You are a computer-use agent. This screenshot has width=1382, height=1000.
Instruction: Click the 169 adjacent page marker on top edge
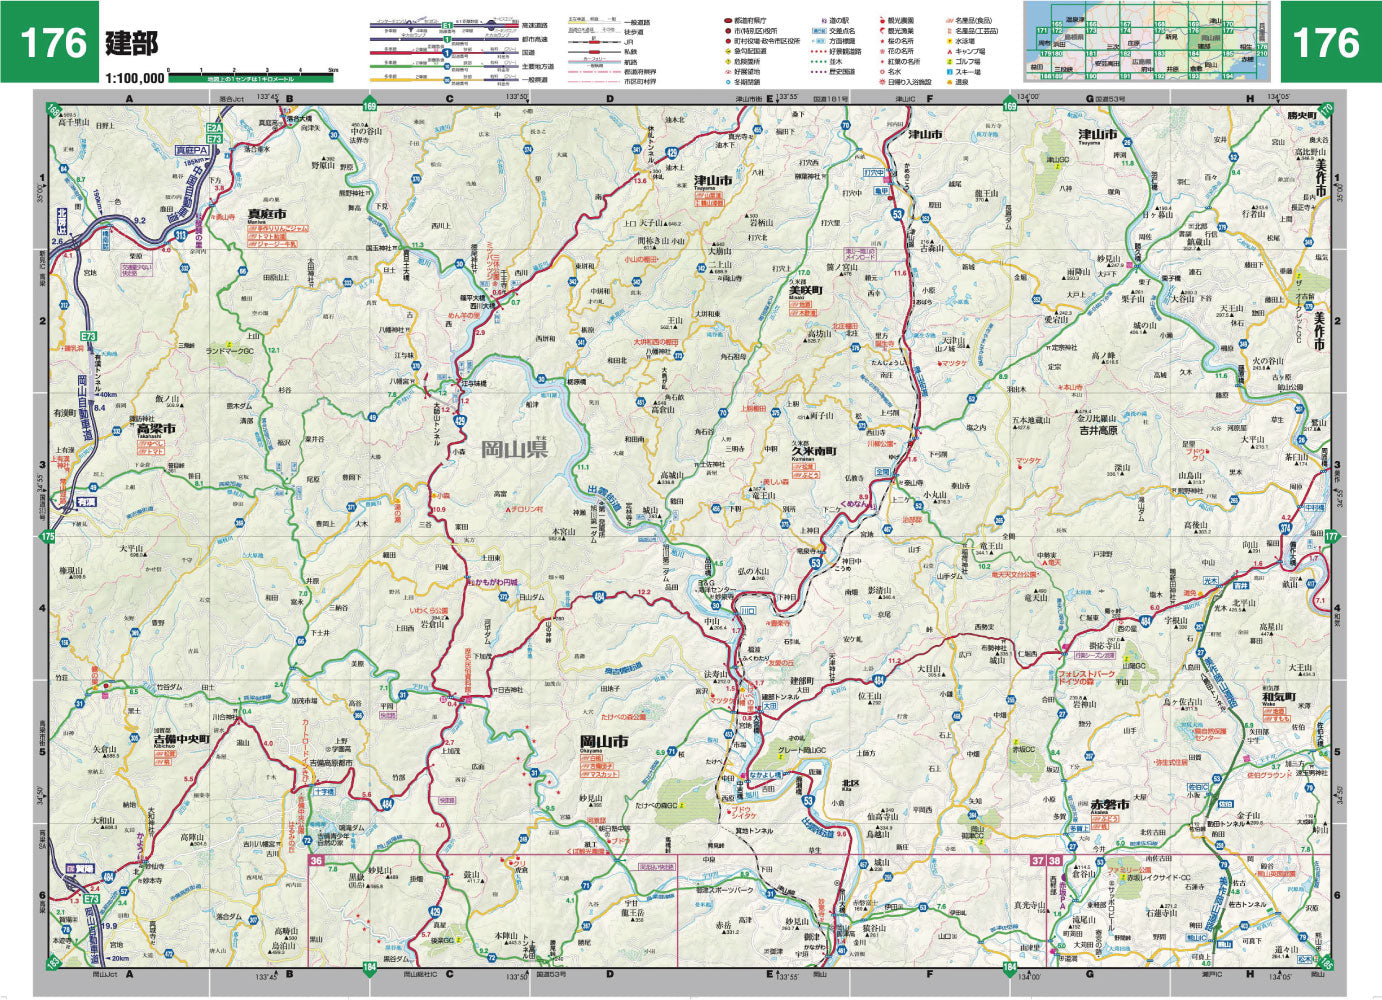click(x=370, y=105)
